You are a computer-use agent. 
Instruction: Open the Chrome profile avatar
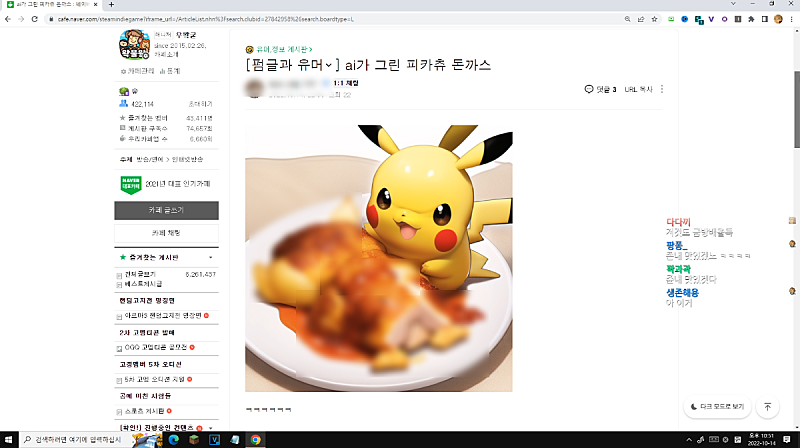(778, 19)
